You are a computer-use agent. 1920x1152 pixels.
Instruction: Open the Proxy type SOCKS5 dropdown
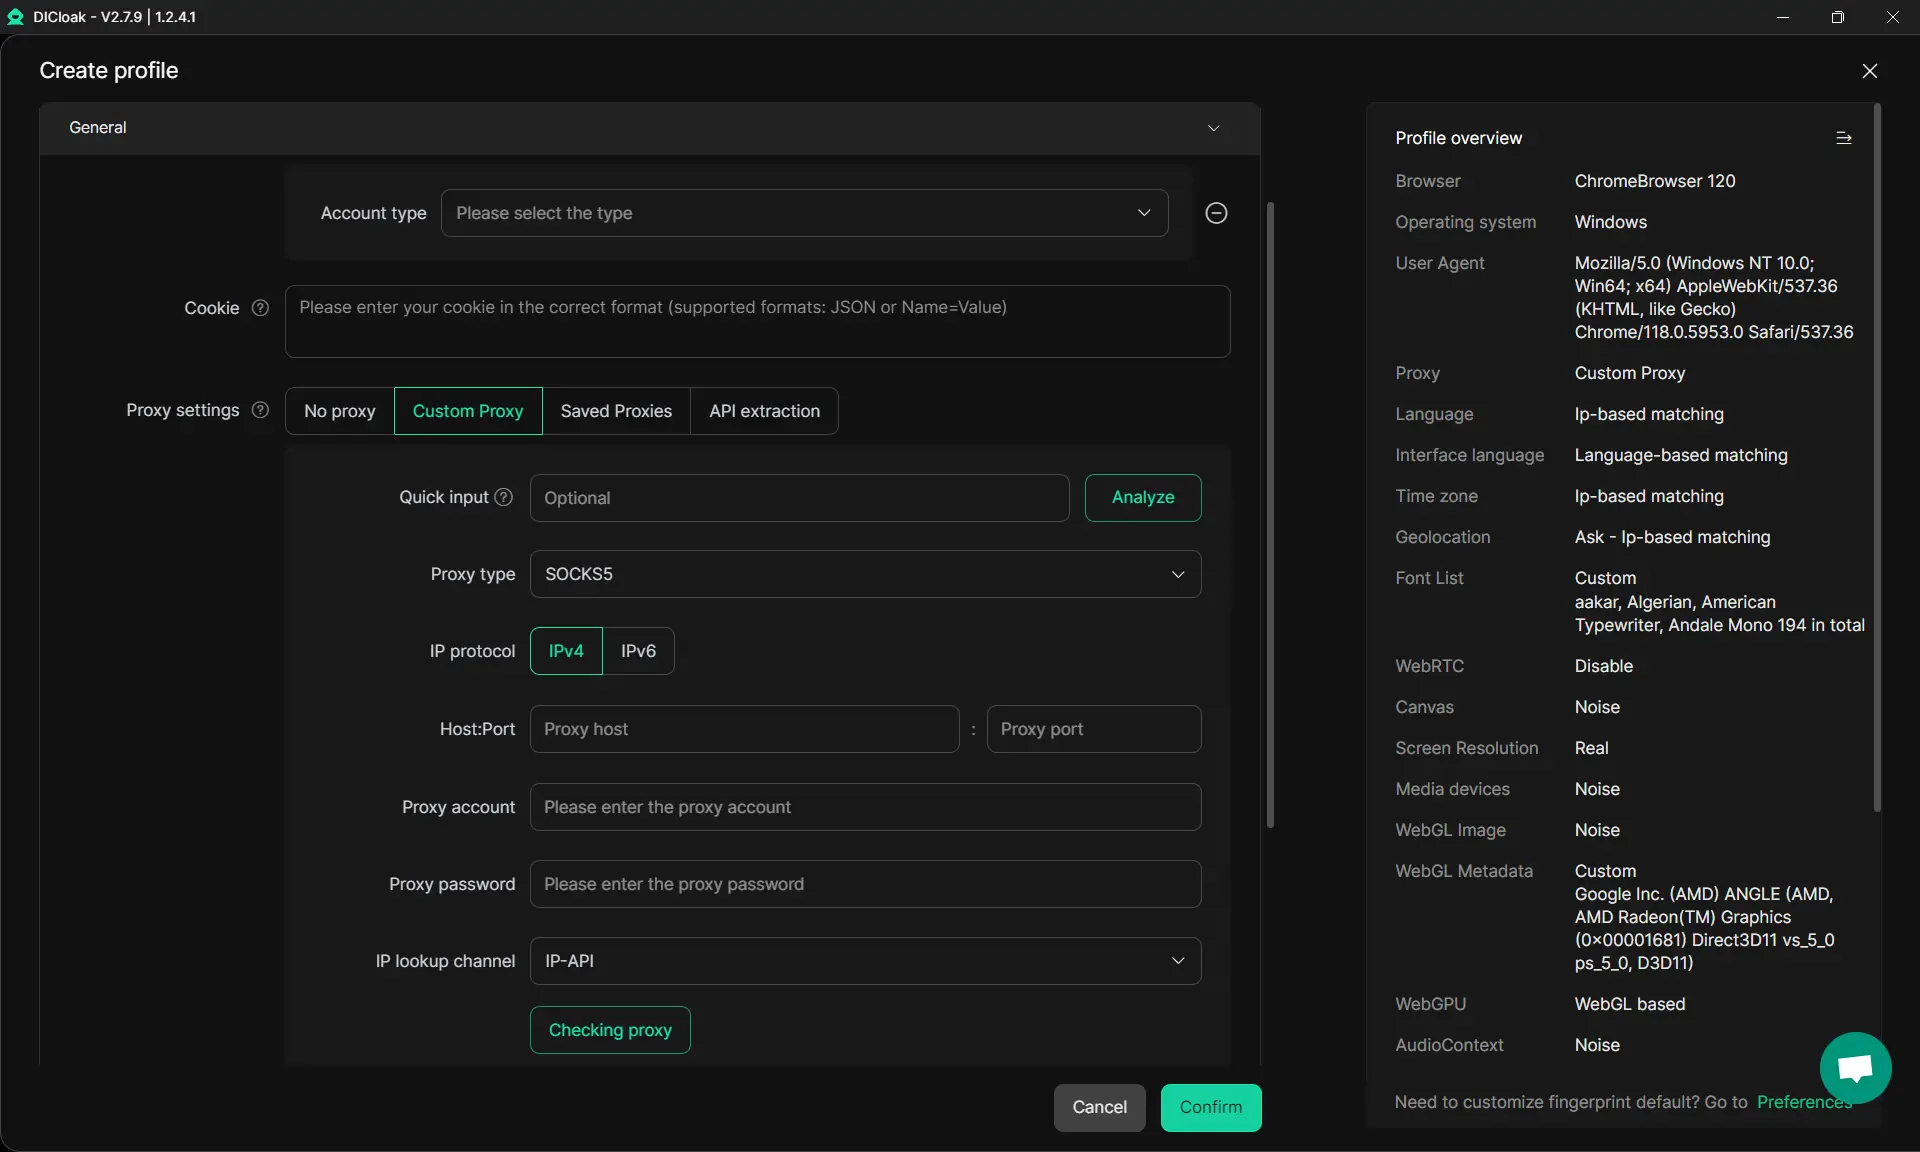(865, 574)
